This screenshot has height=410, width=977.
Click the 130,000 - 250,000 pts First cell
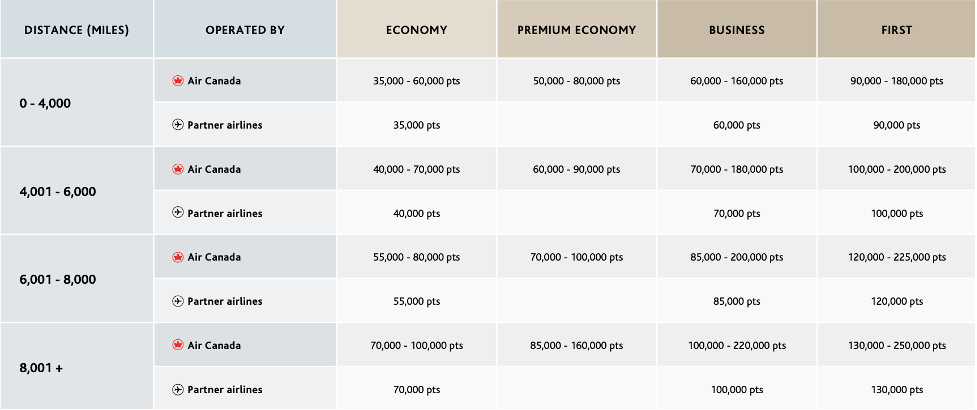(x=897, y=345)
